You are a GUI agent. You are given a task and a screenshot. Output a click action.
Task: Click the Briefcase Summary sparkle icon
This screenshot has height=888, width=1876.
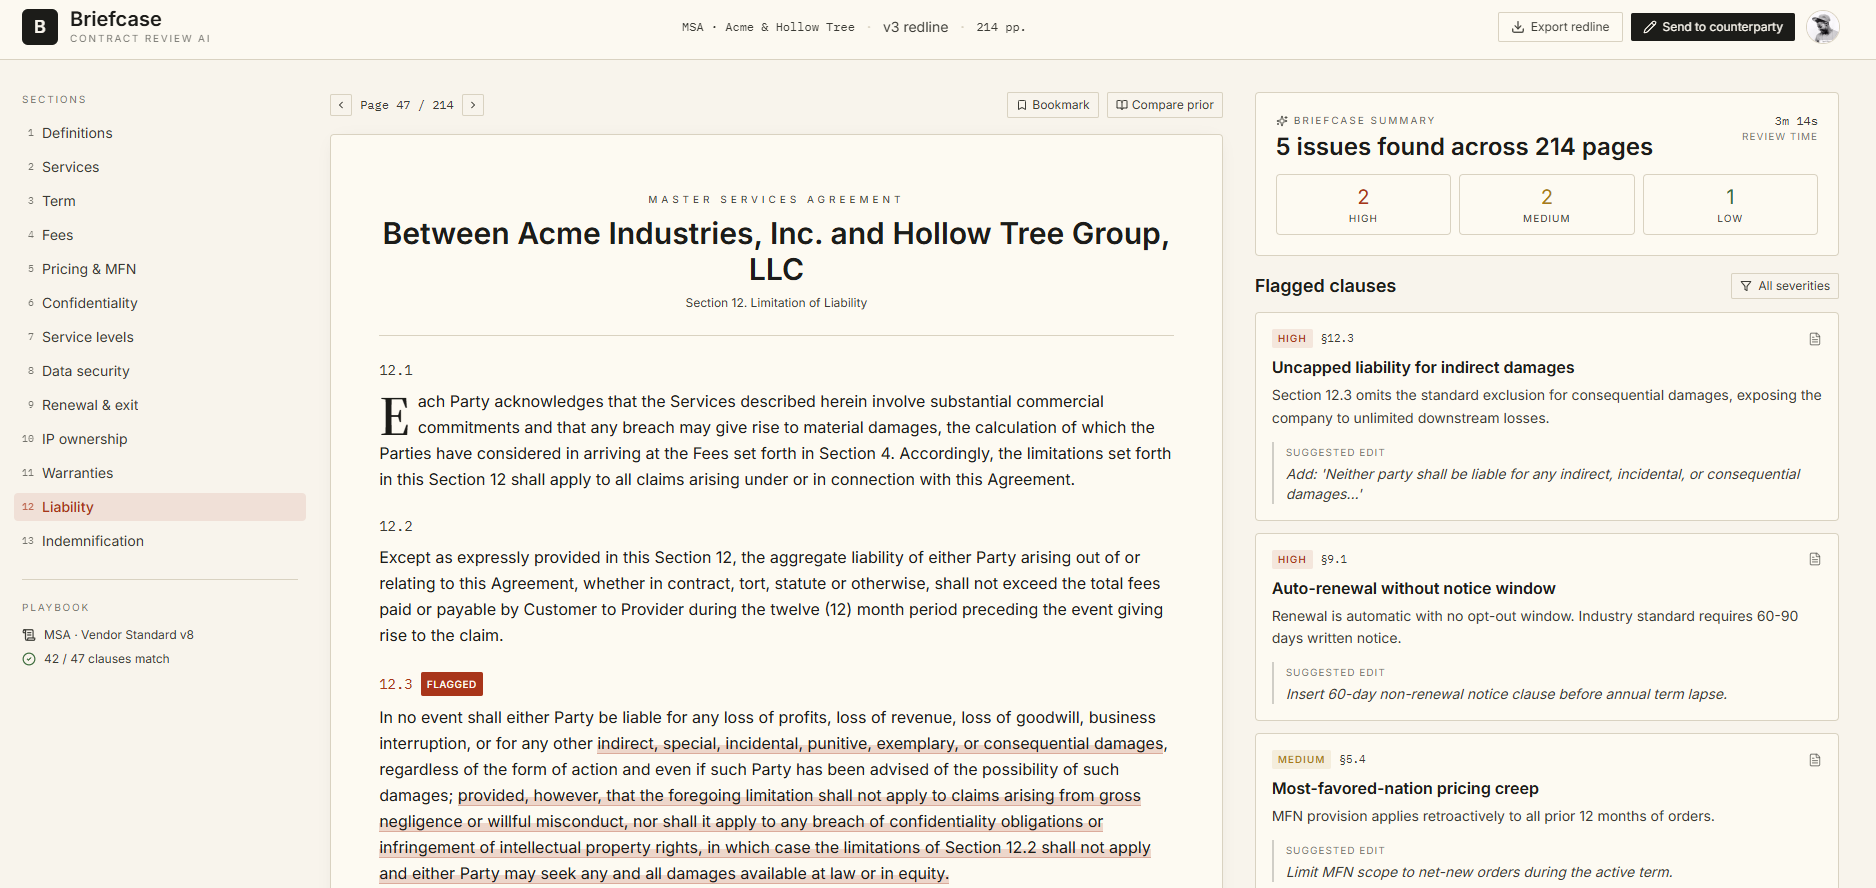pos(1282,121)
